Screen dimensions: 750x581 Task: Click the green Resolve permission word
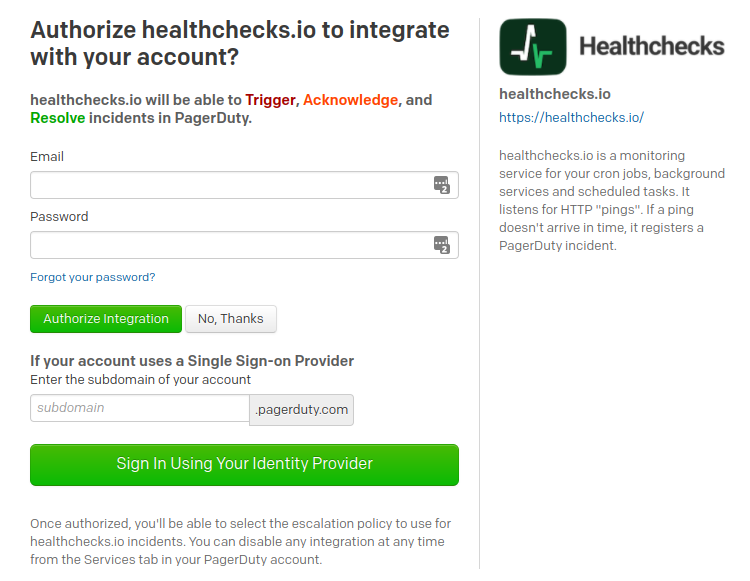57,118
